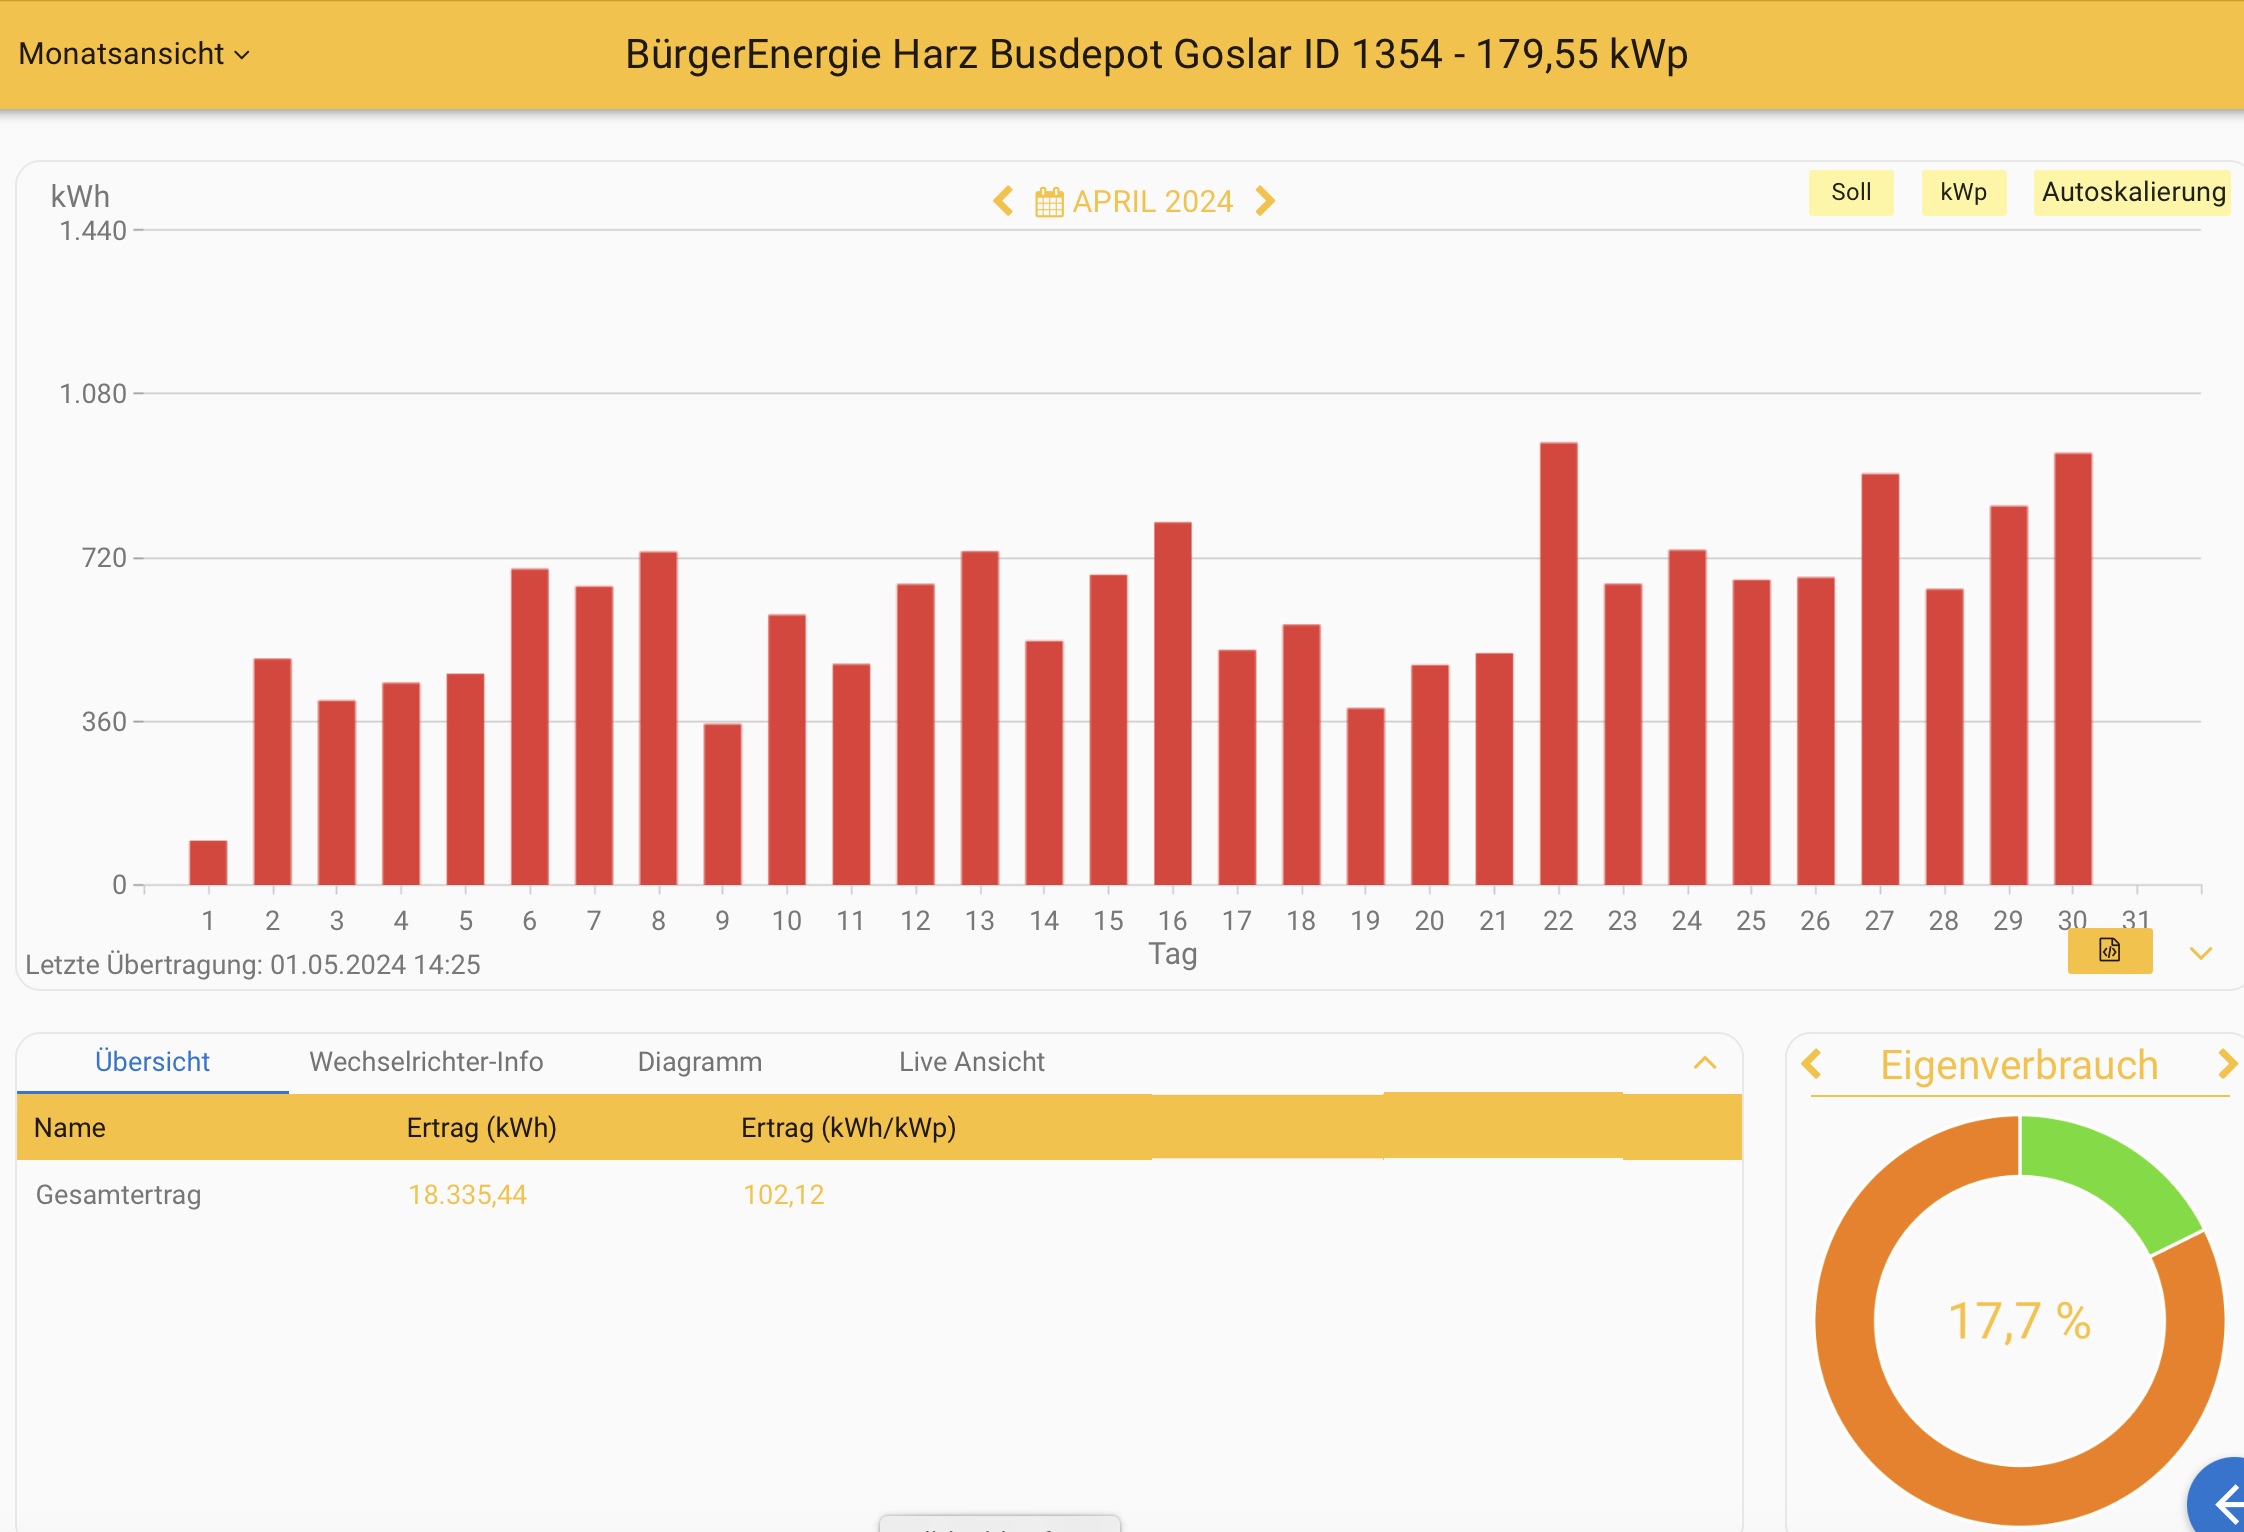Open the Monatsansicht view dropdown

(134, 54)
